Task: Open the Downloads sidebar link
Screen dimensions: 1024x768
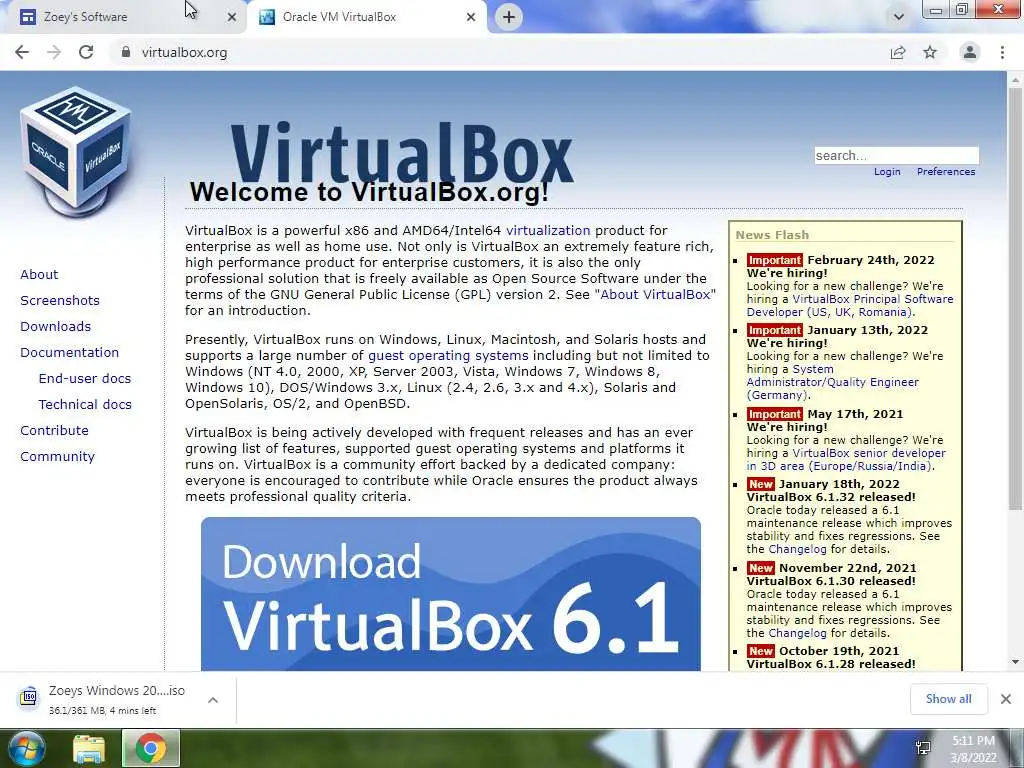Action: pyautogui.click(x=56, y=327)
